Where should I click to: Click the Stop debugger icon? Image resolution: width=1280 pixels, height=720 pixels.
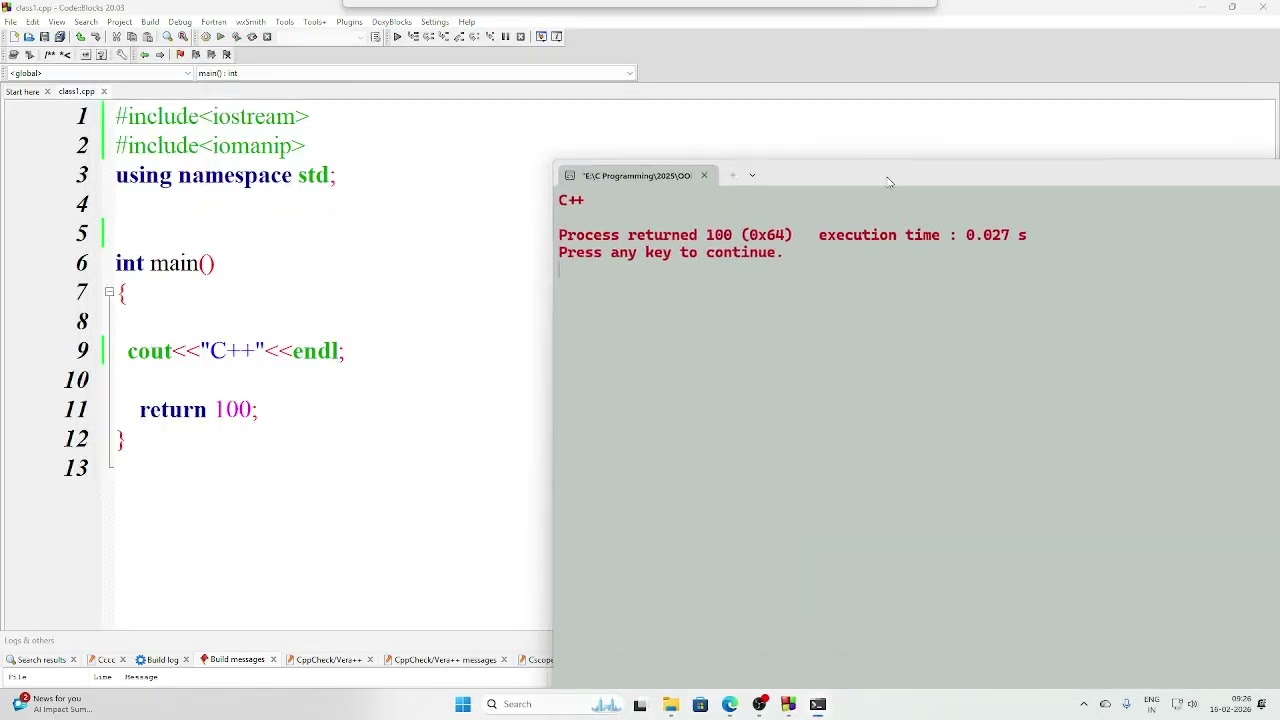(x=521, y=37)
